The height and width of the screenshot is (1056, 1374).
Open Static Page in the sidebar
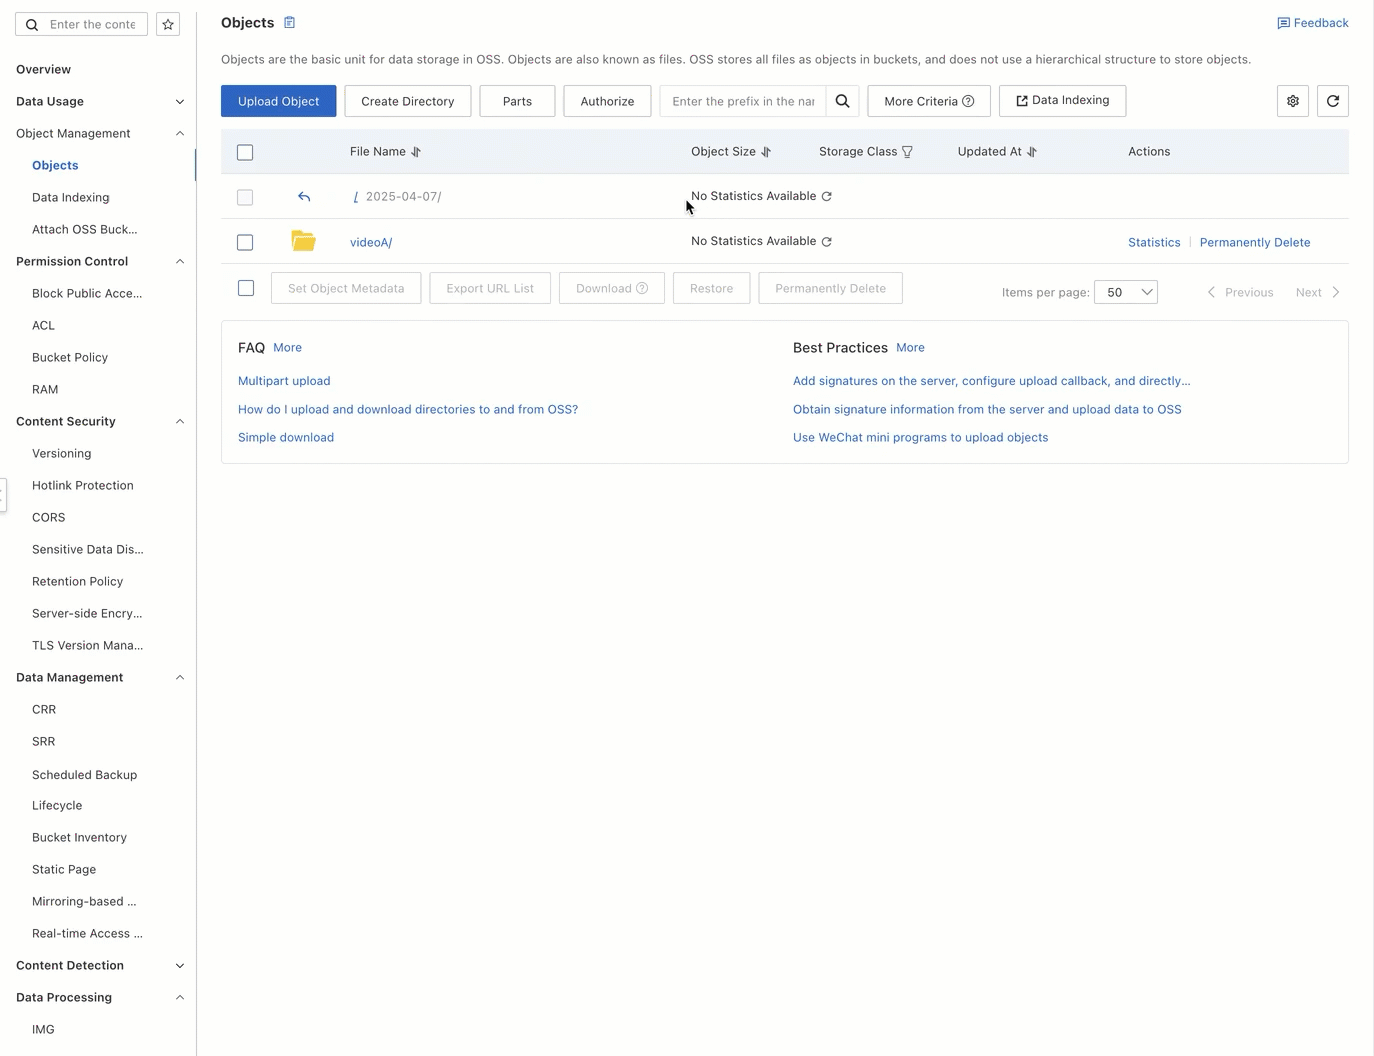[x=64, y=869]
